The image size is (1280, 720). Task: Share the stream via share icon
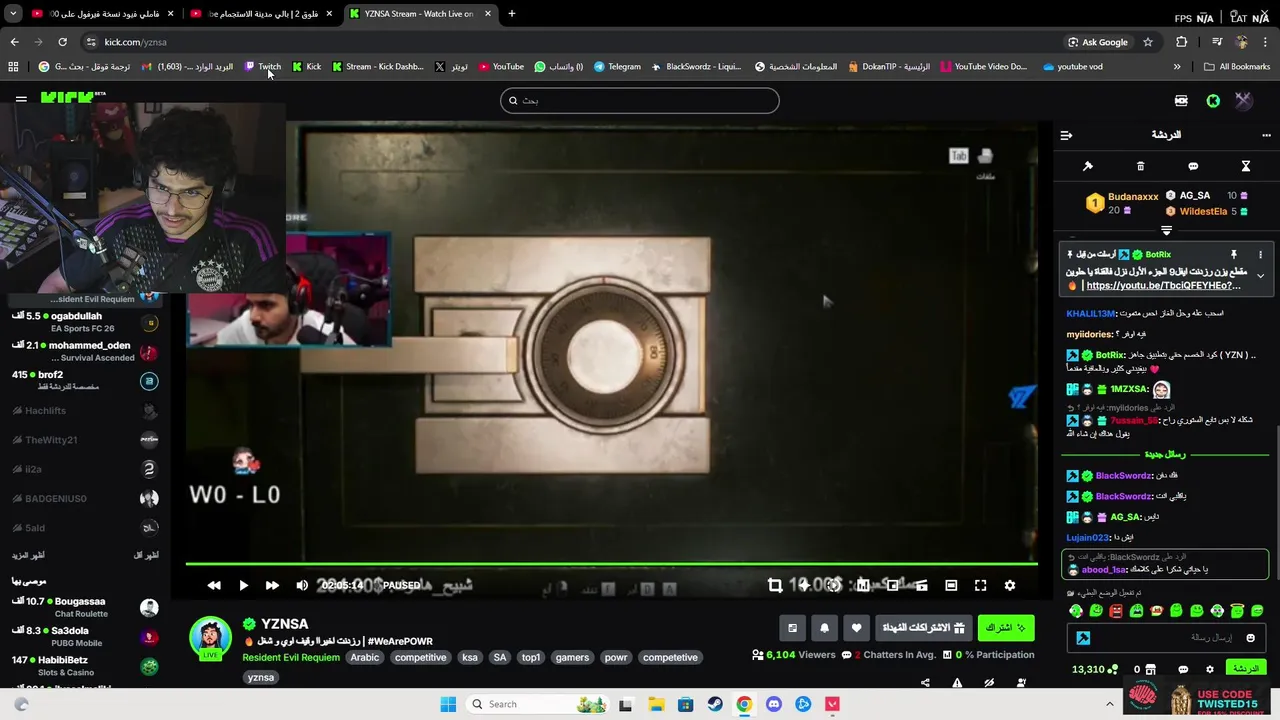[925, 683]
